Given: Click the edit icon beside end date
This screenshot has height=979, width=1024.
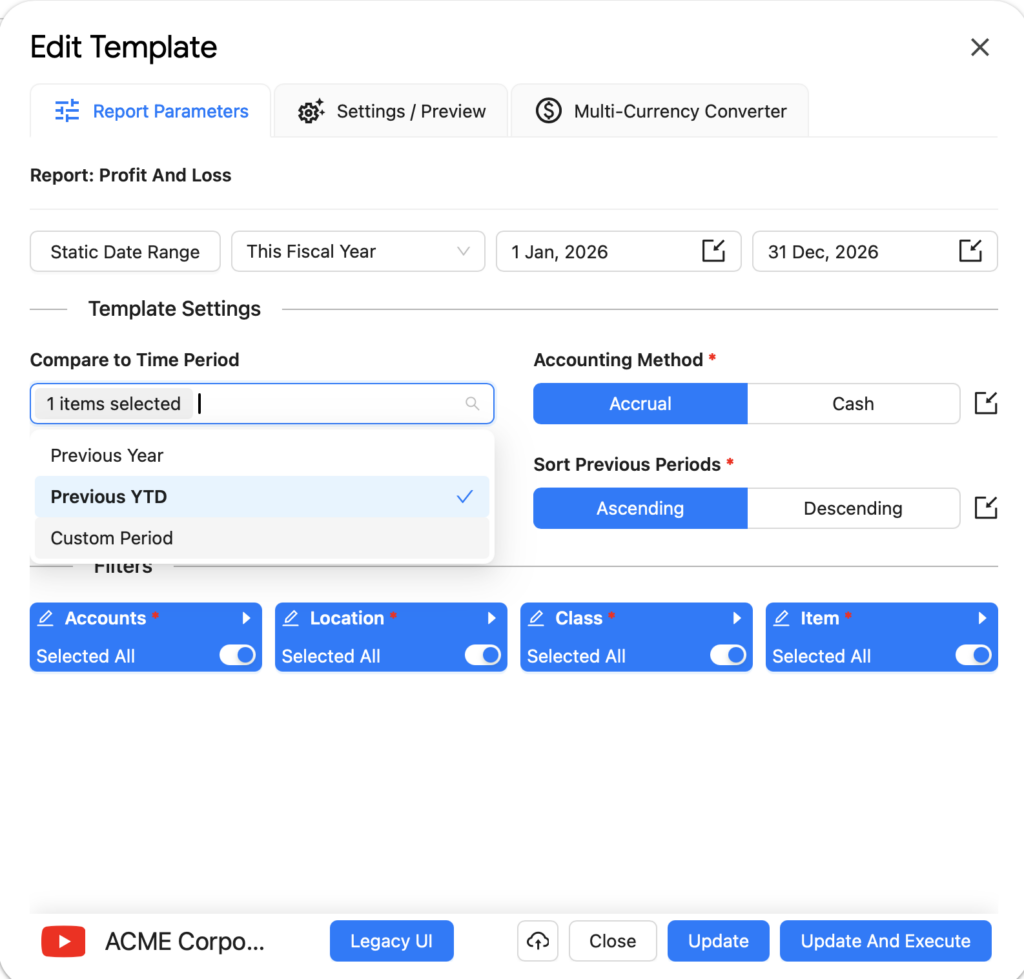Looking at the screenshot, I should [970, 251].
